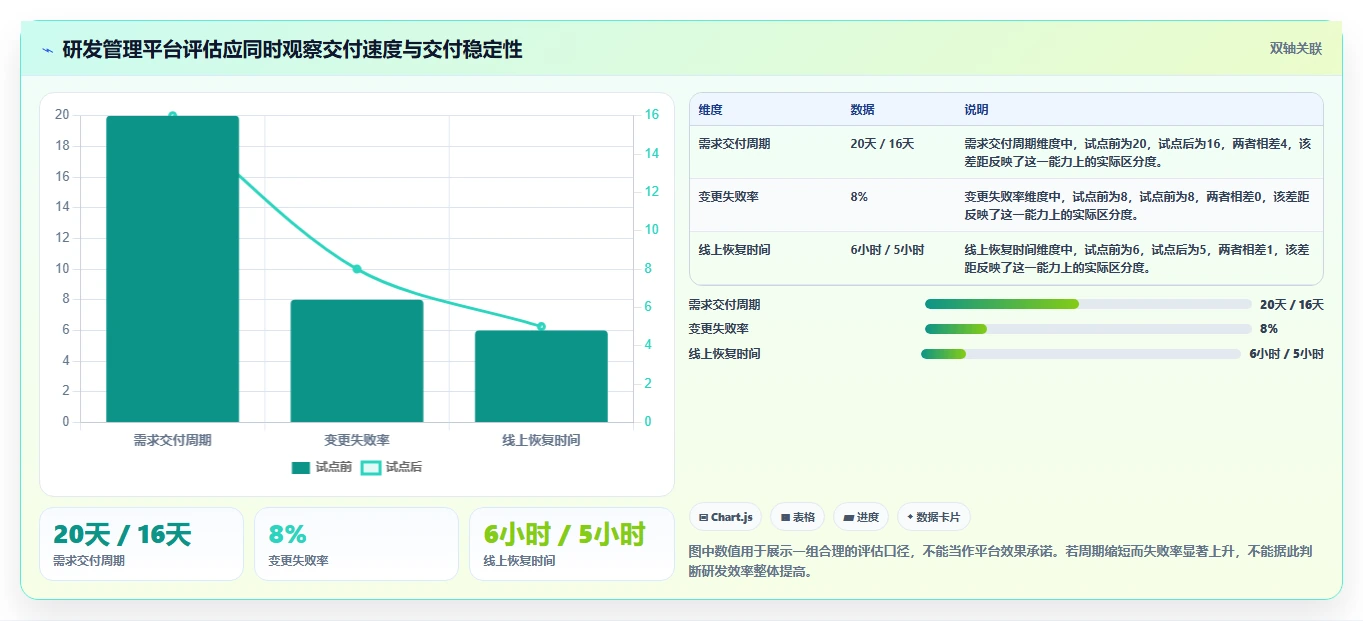Click the 需求交付周期 cell in the table
The height and width of the screenshot is (621, 1363).
[x=734, y=144]
